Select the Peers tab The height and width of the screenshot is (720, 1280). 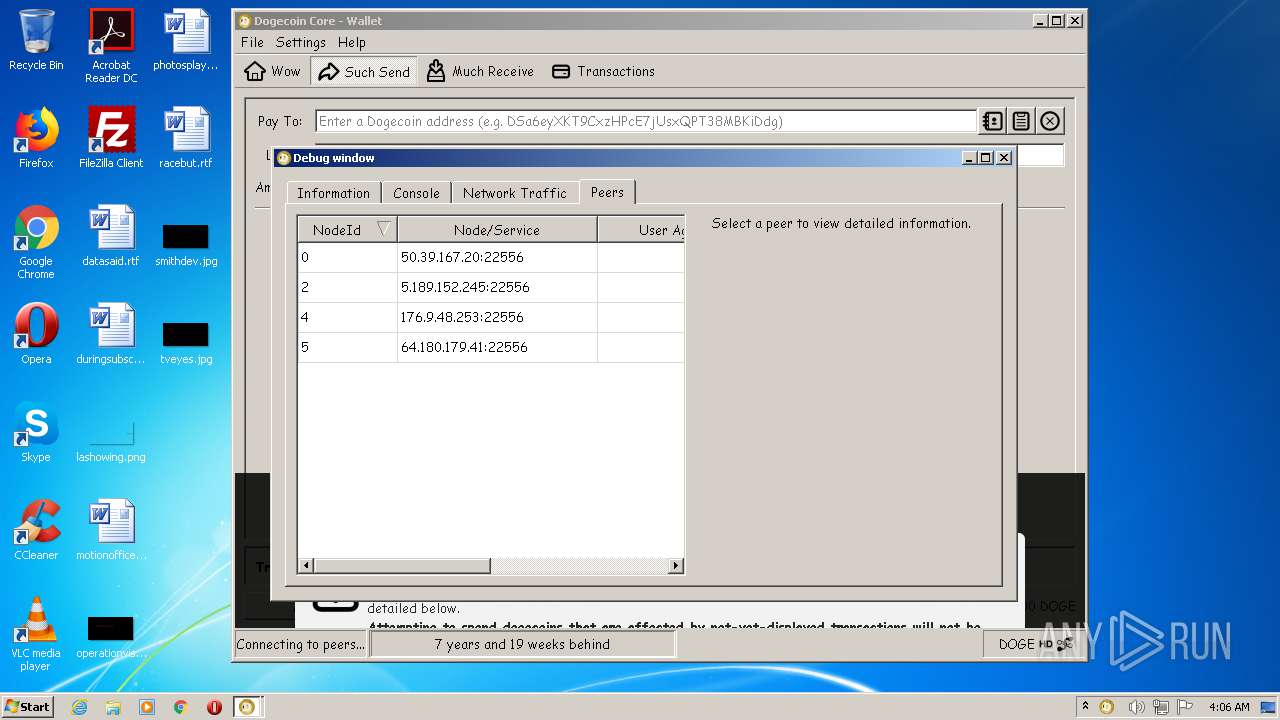(607, 192)
